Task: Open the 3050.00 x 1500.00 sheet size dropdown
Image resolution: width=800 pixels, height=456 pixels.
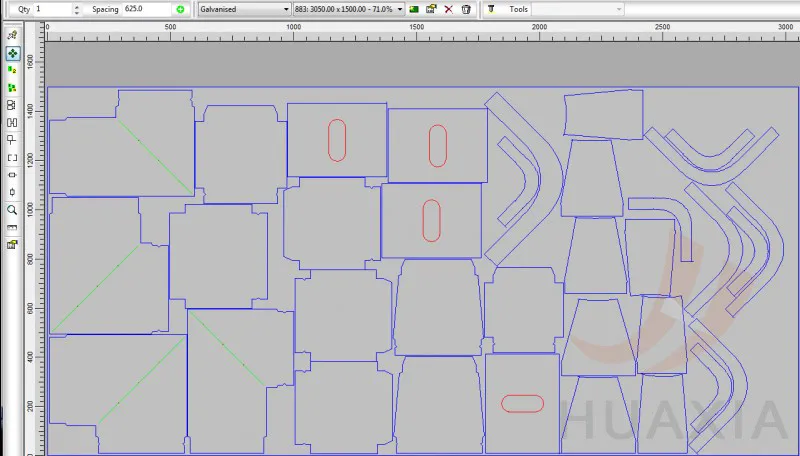Action: point(349,9)
